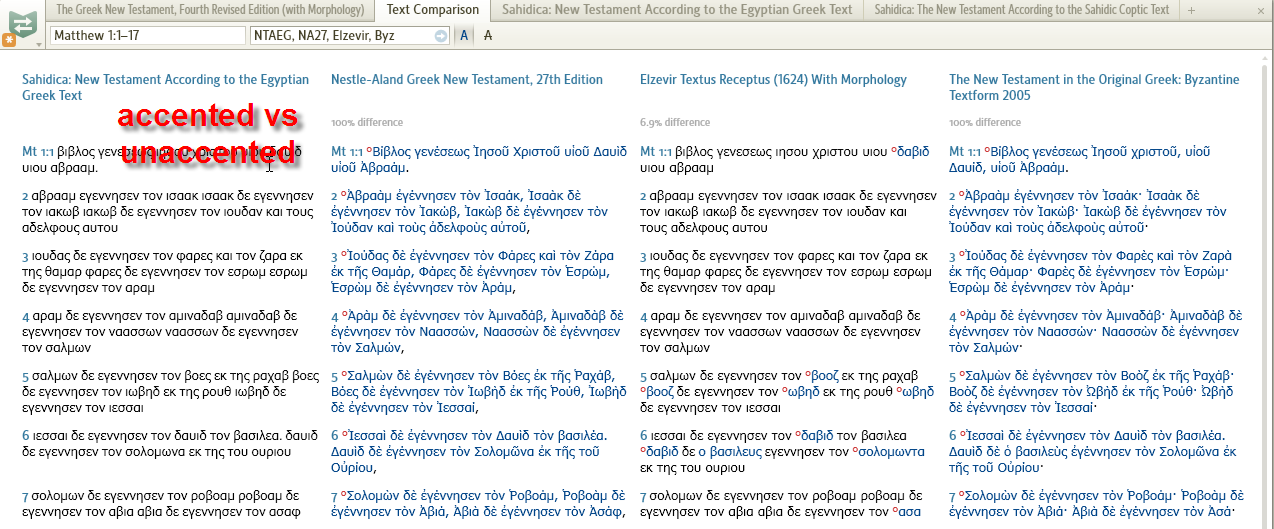The height and width of the screenshot is (529, 1274).
Task: Open the Sahidica Egyptian Greek Text tab
Action: click(677, 10)
